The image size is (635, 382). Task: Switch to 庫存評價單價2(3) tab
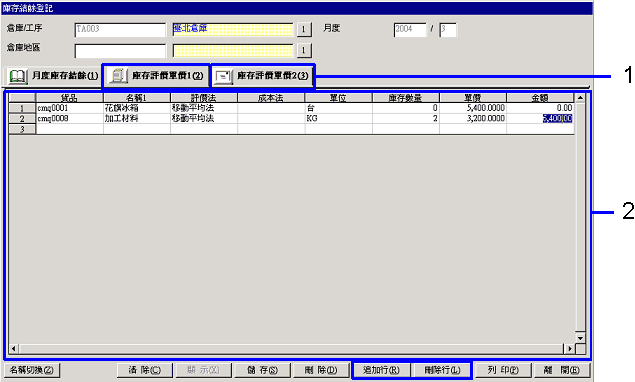tap(262, 76)
